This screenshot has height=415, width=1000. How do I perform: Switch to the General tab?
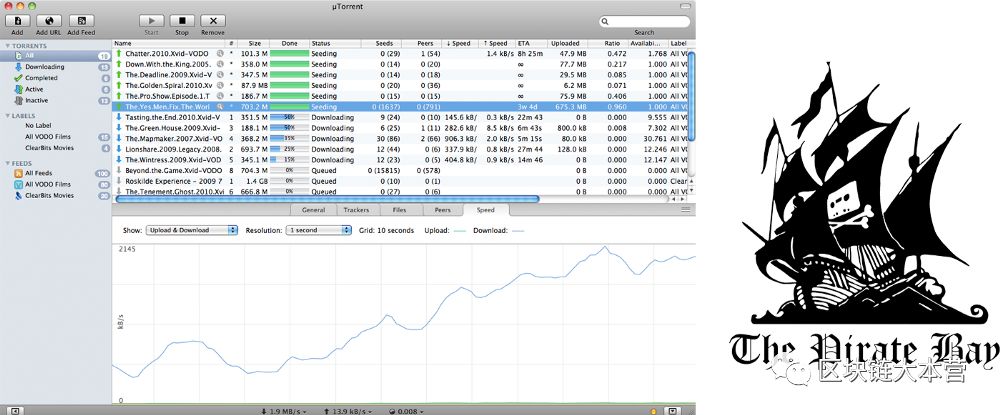(313, 210)
